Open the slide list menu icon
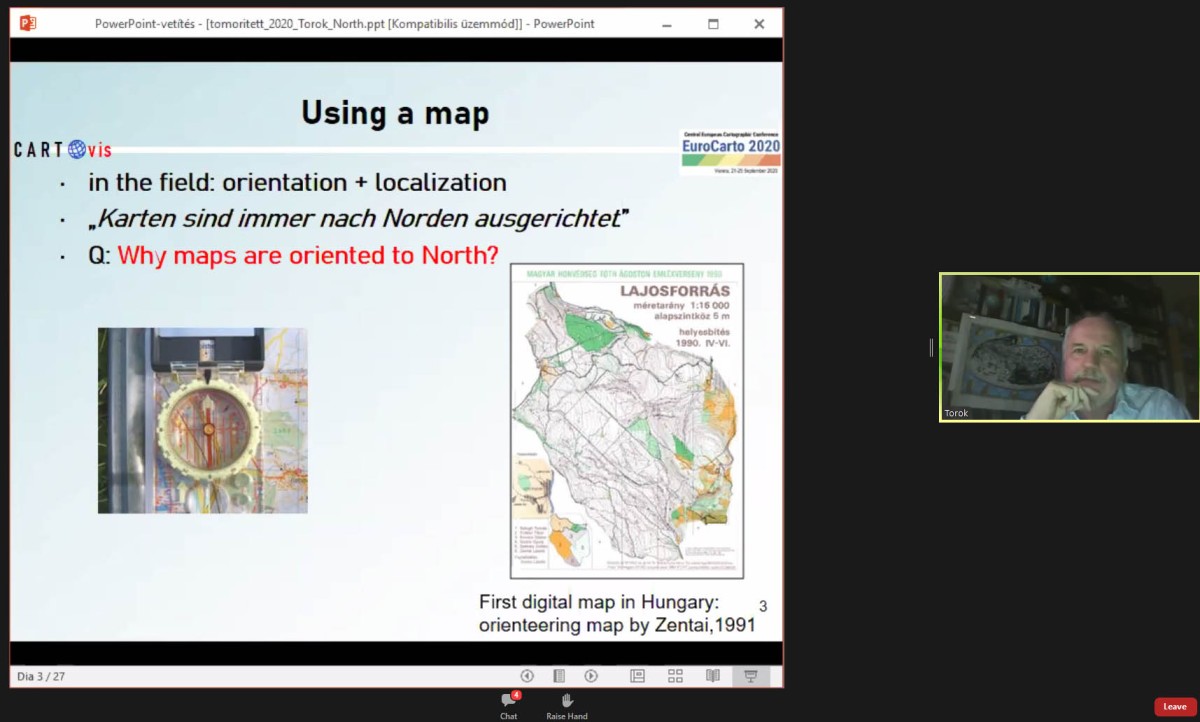Viewport: 1200px width, 722px height. pyautogui.click(x=559, y=676)
